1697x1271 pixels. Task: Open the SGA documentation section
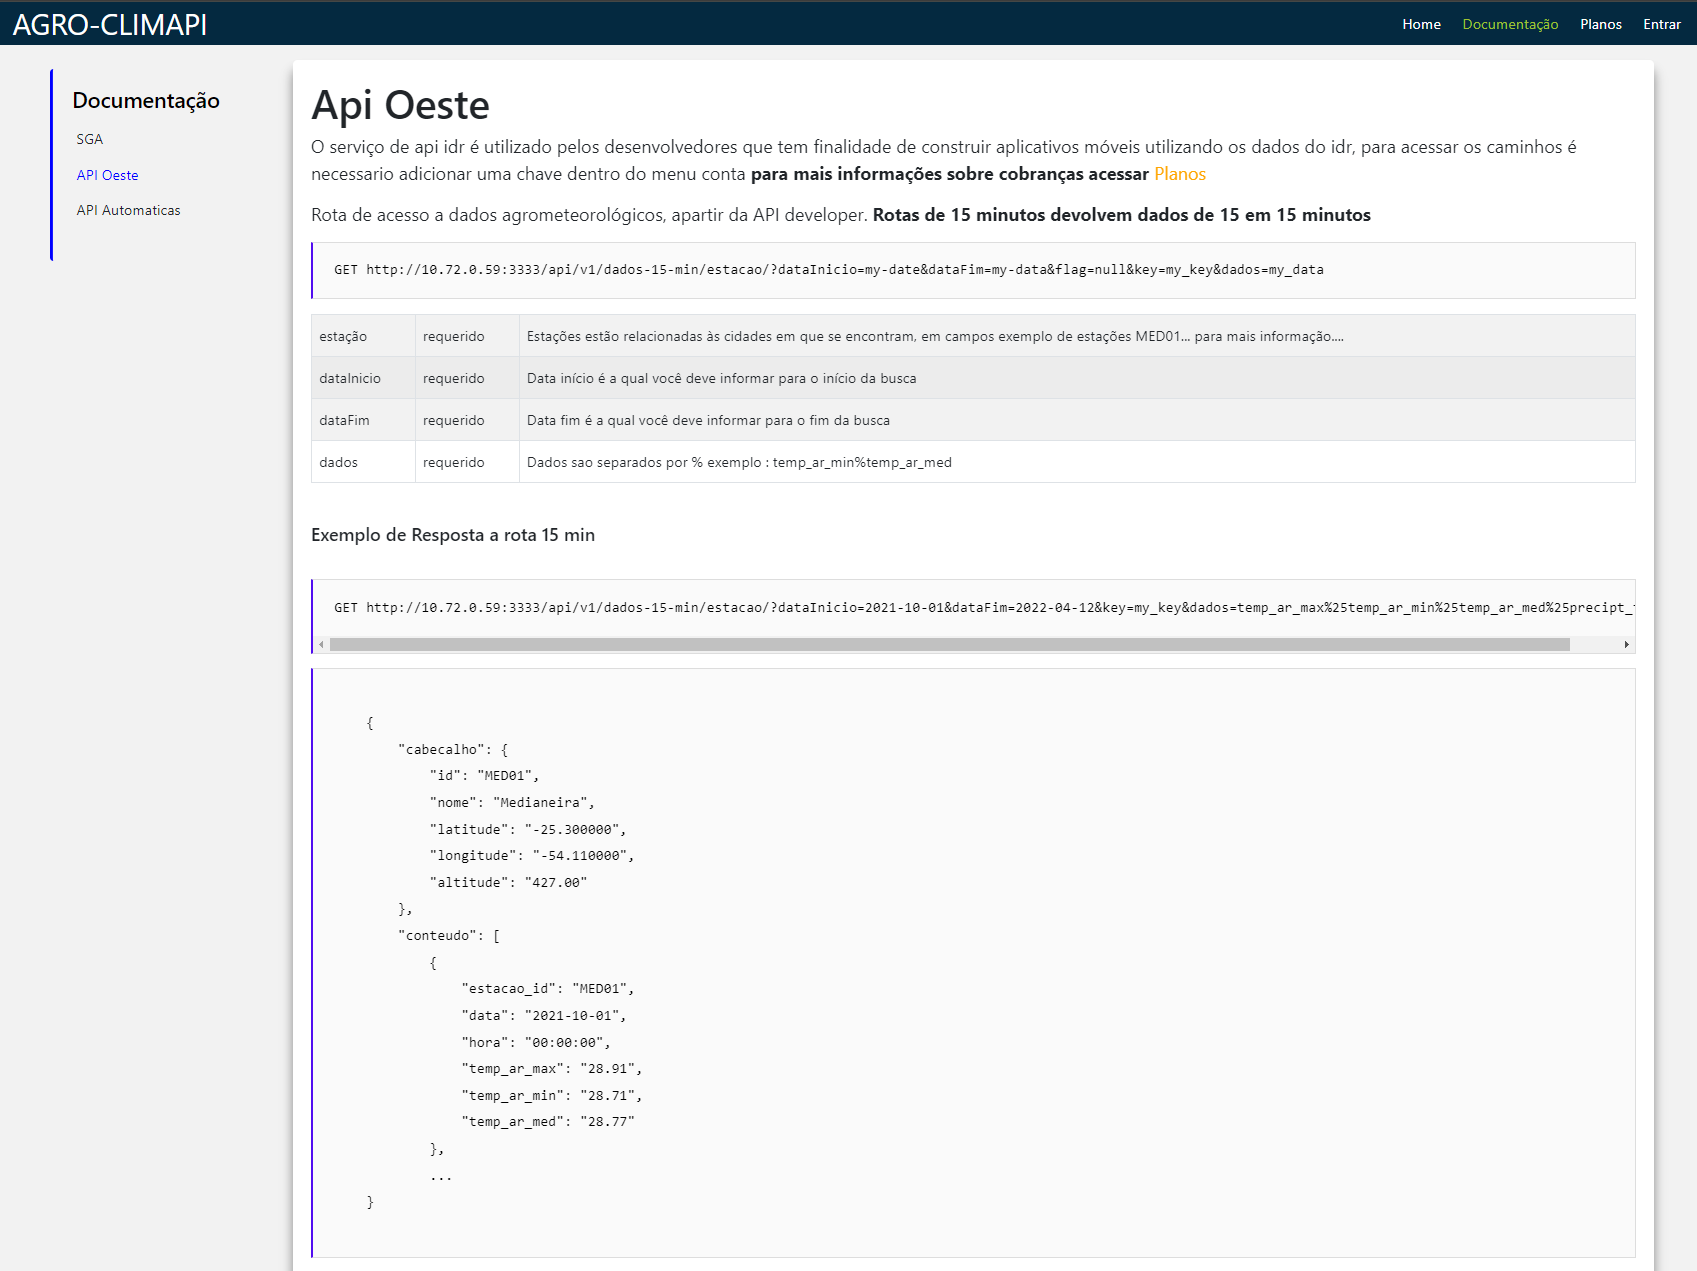pyautogui.click(x=89, y=139)
